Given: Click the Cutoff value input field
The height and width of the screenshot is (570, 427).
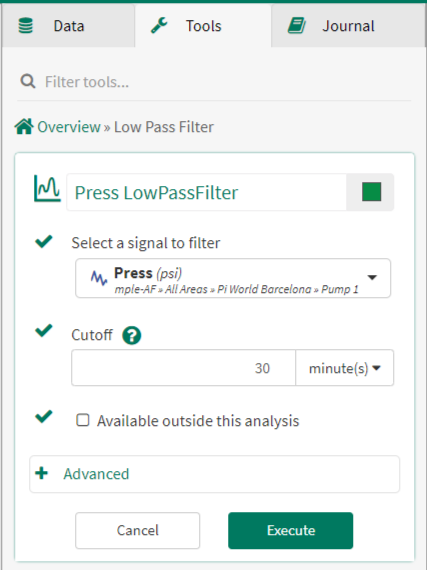Looking at the screenshot, I should point(184,368).
